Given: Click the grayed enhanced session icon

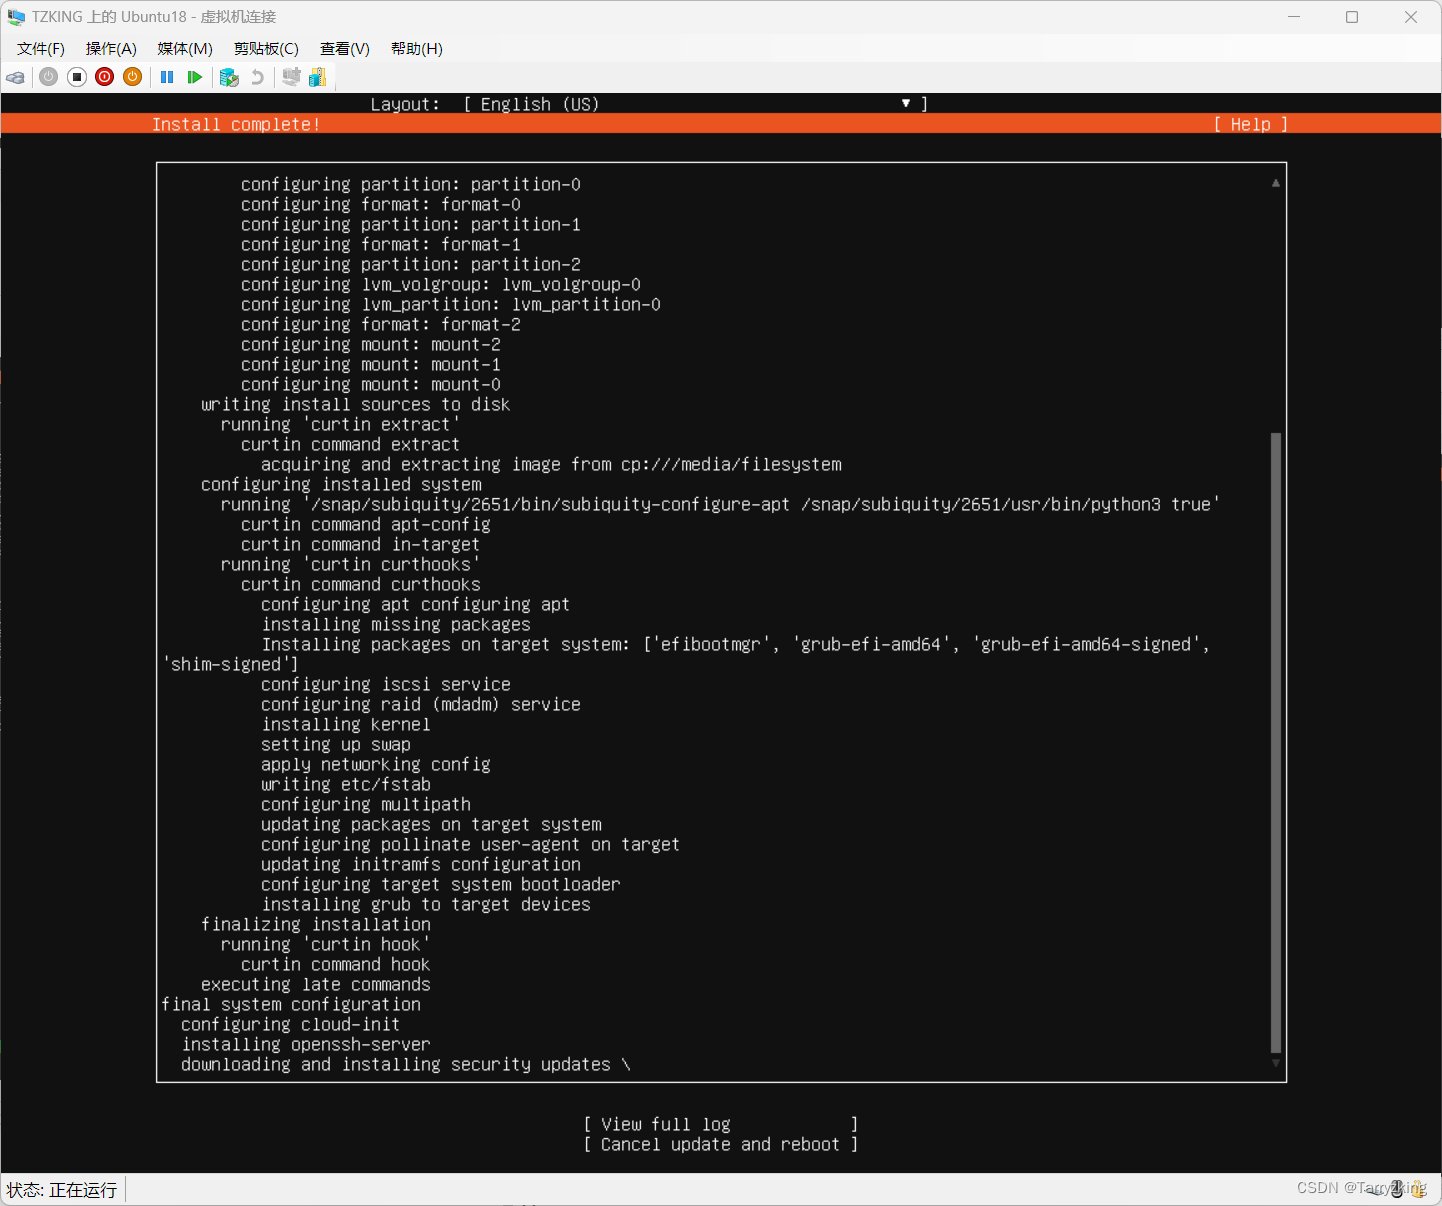Looking at the screenshot, I should [291, 77].
